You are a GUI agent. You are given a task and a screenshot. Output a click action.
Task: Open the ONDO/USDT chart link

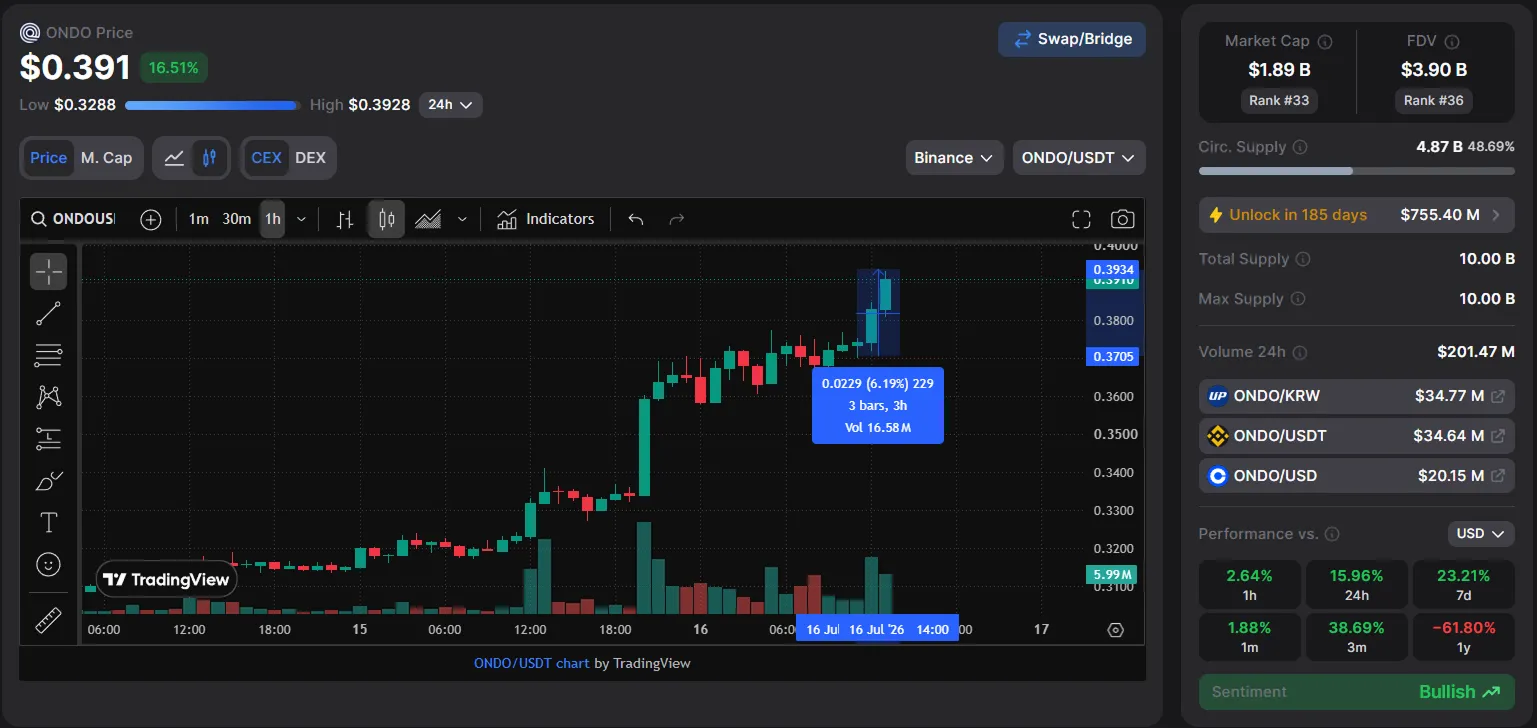point(532,663)
